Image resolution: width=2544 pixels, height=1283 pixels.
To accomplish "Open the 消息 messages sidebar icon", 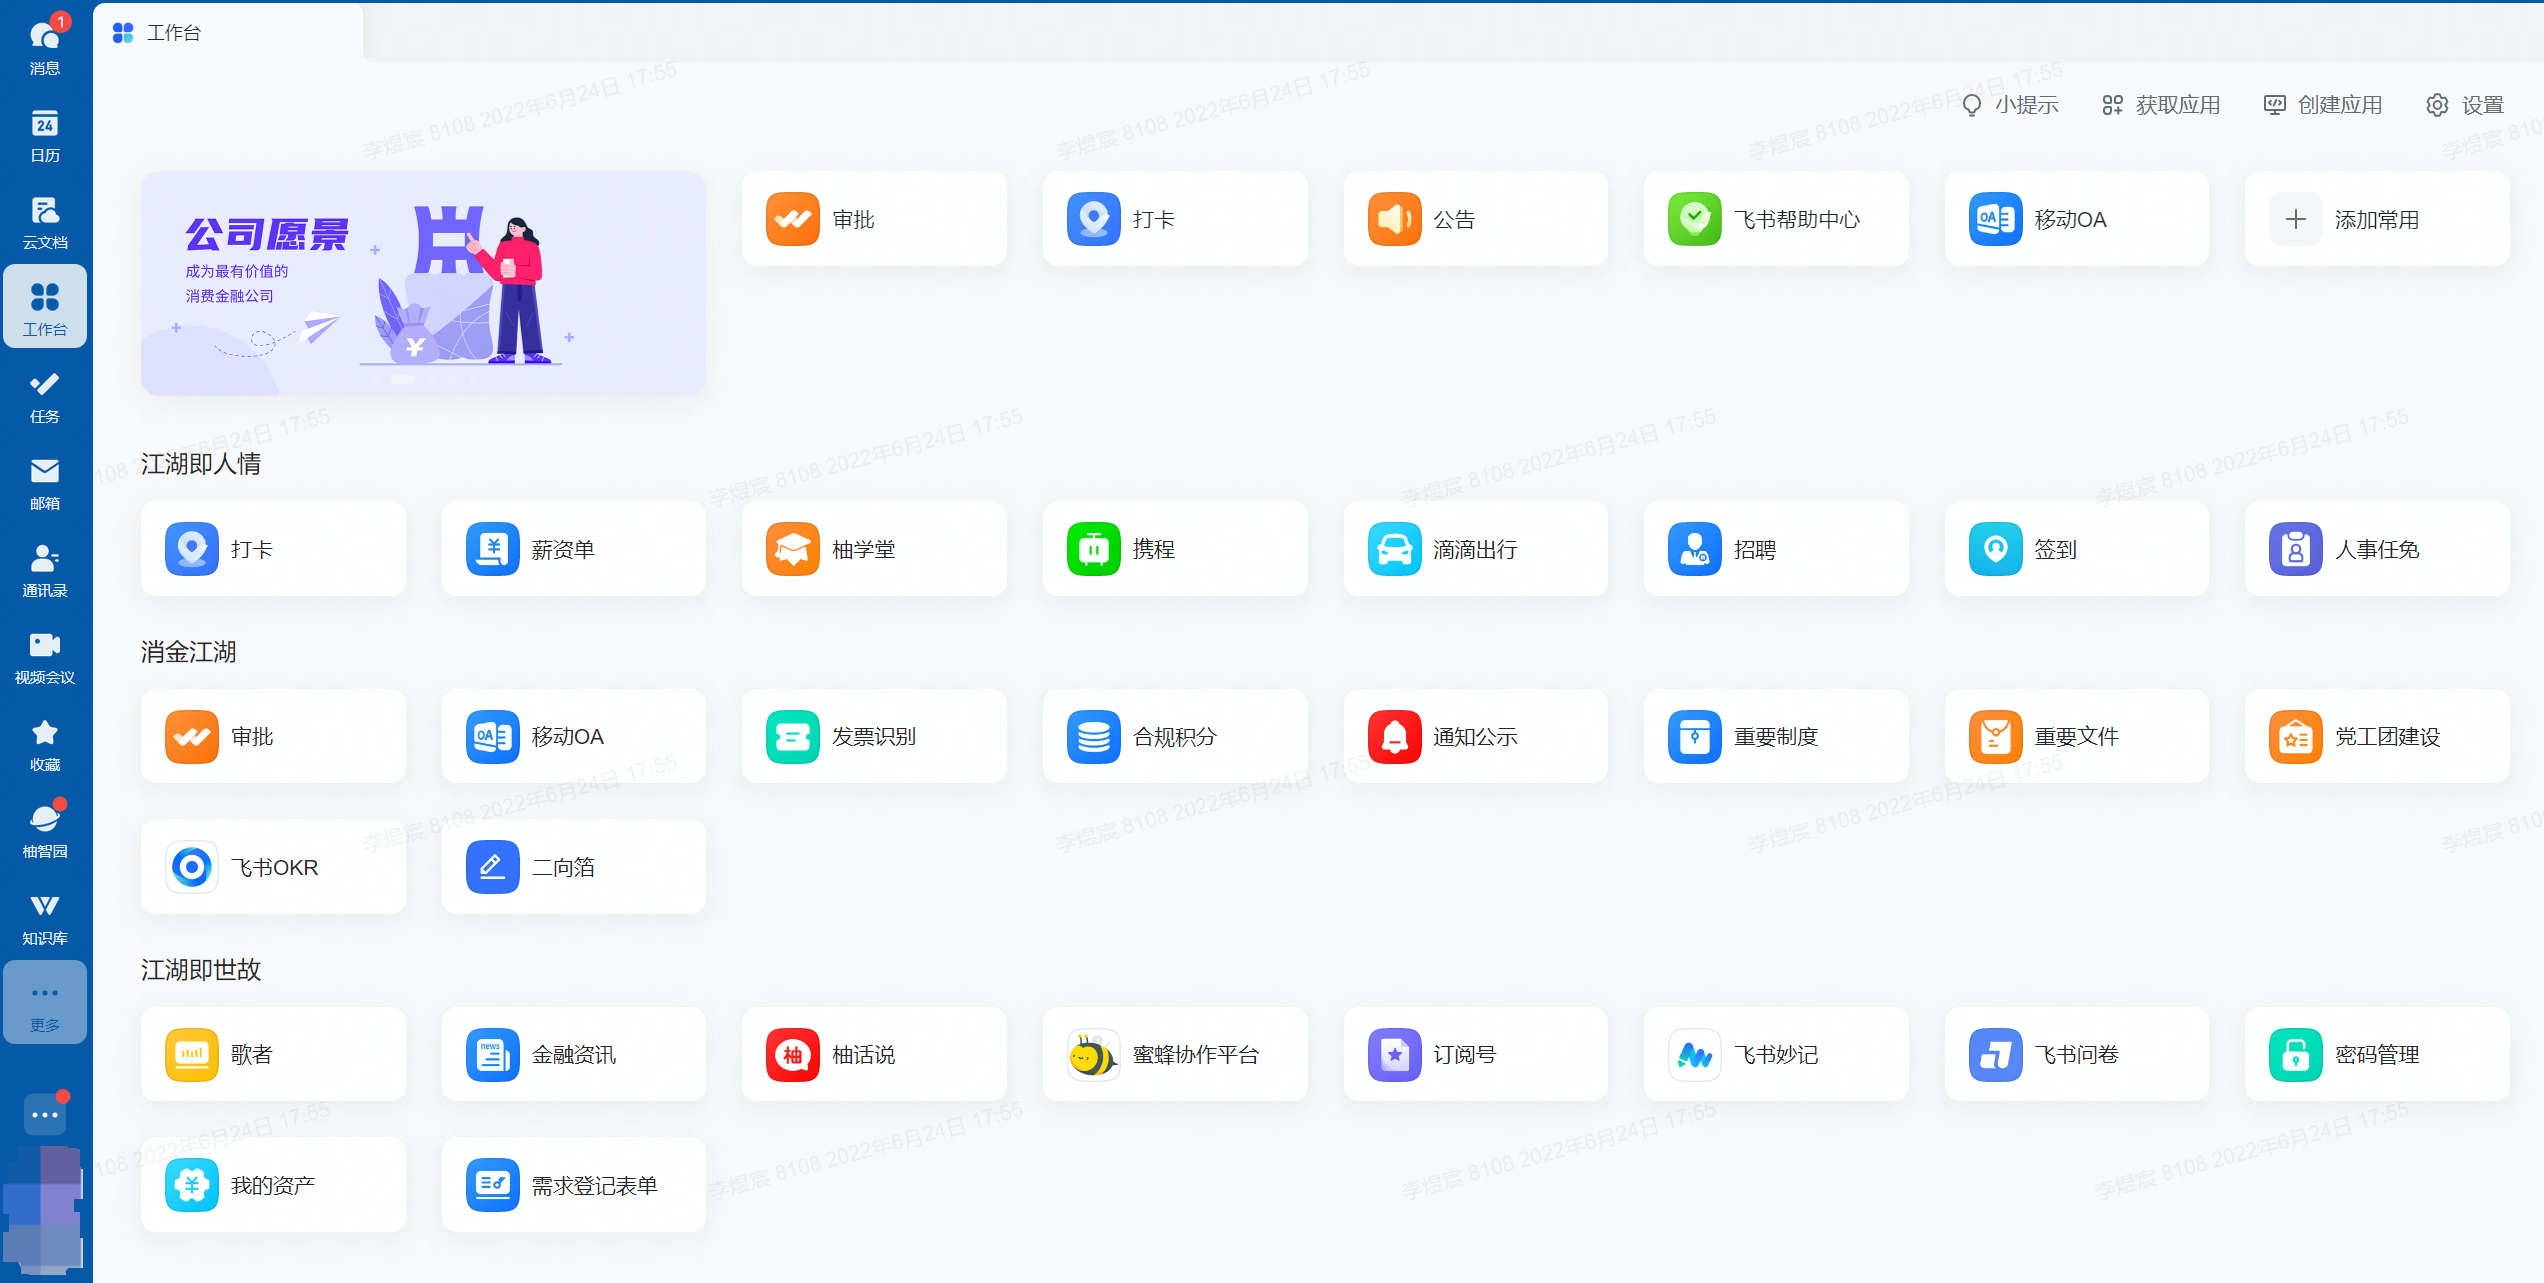I will click(45, 47).
